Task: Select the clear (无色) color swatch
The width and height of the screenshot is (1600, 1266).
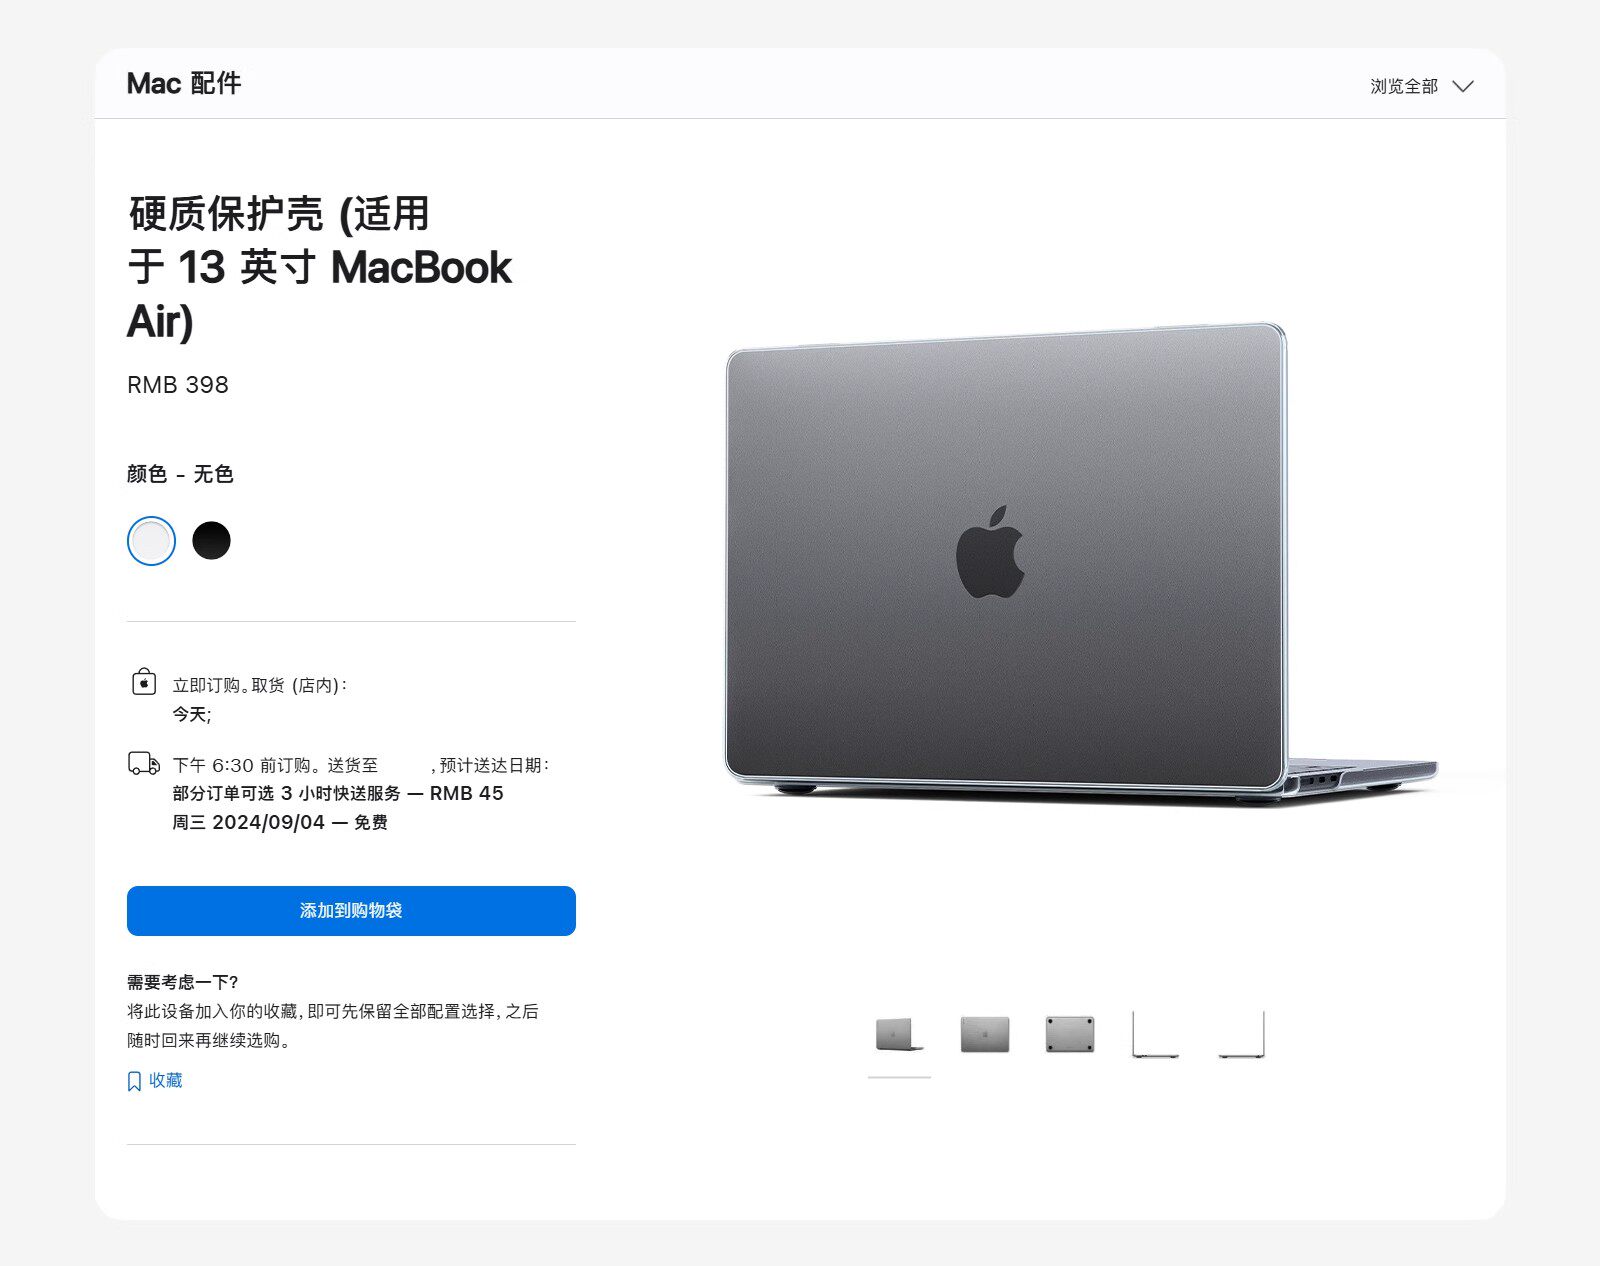Action: tap(151, 541)
